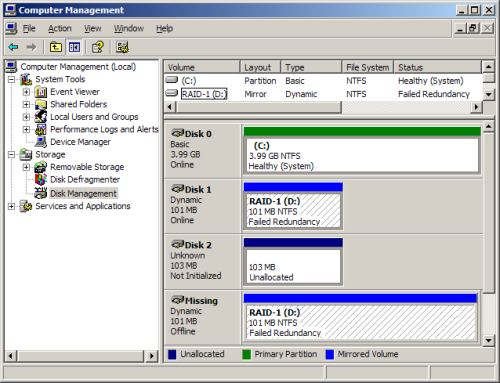Screen dimensions: 500x383
Task: Sort by the File System column header
Action: pos(368,67)
